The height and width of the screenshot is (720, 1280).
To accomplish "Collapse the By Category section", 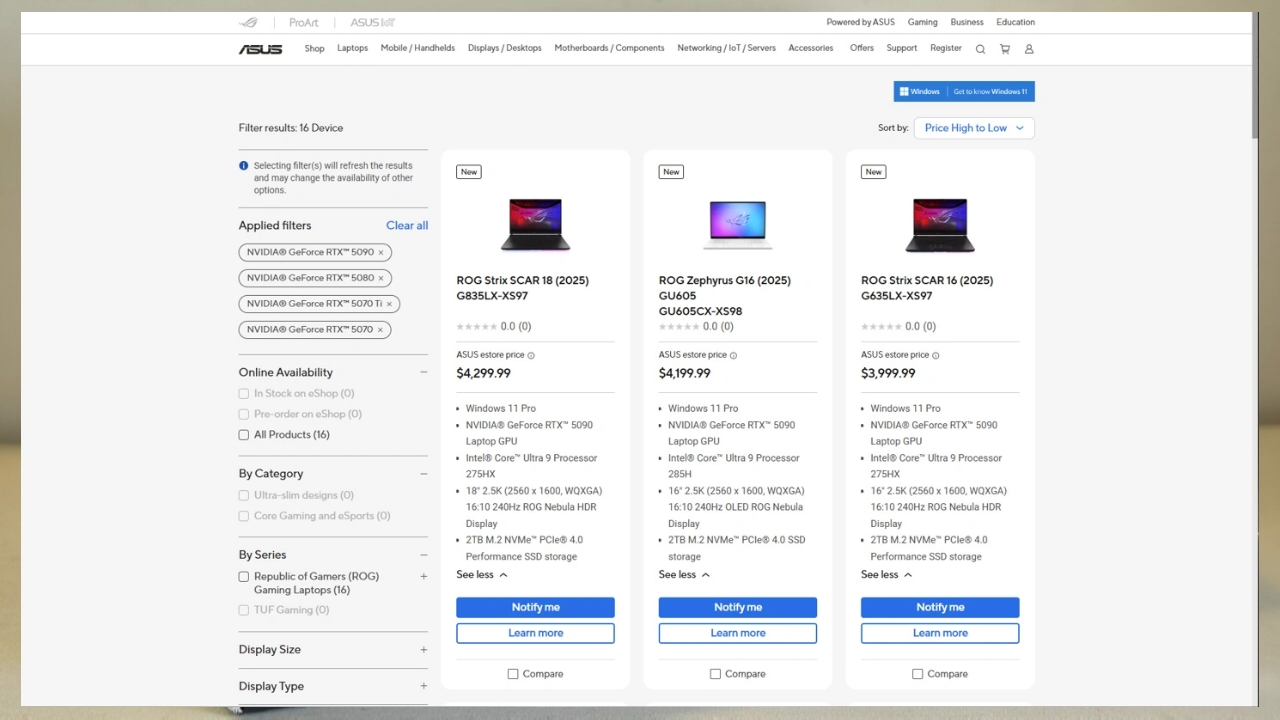I will tap(423, 474).
